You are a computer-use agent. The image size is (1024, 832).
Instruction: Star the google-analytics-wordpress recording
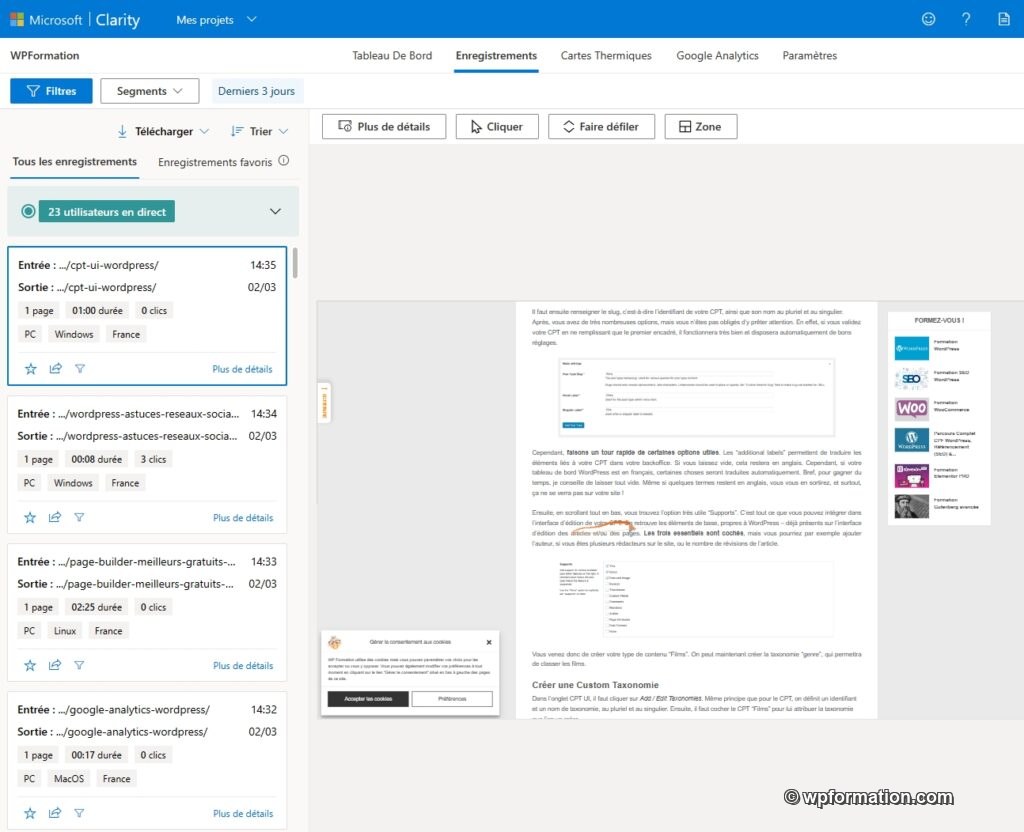tap(30, 813)
